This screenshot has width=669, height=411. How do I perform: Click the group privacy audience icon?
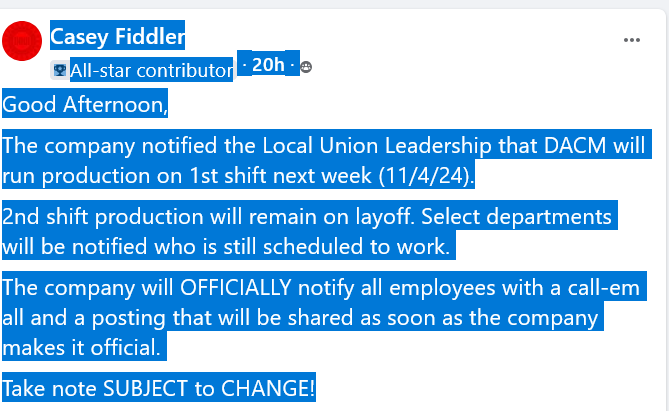(x=306, y=67)
